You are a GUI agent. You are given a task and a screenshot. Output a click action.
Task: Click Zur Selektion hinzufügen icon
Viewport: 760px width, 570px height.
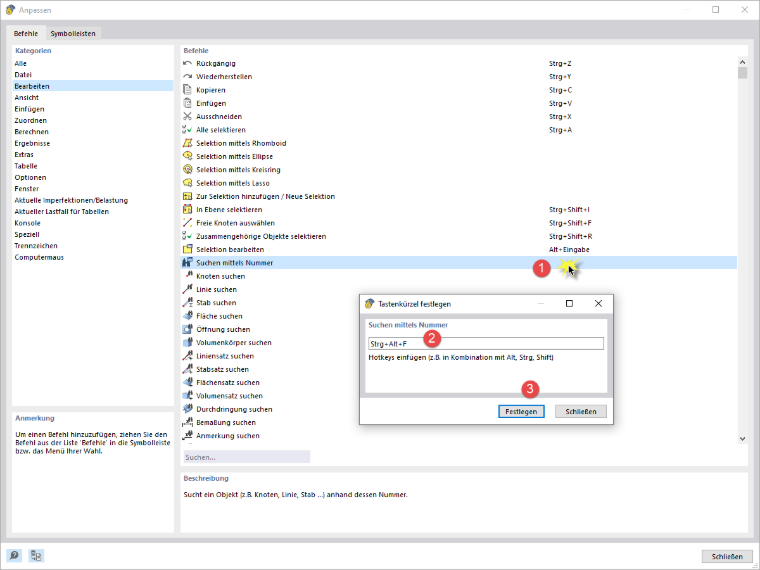(188, 196)
